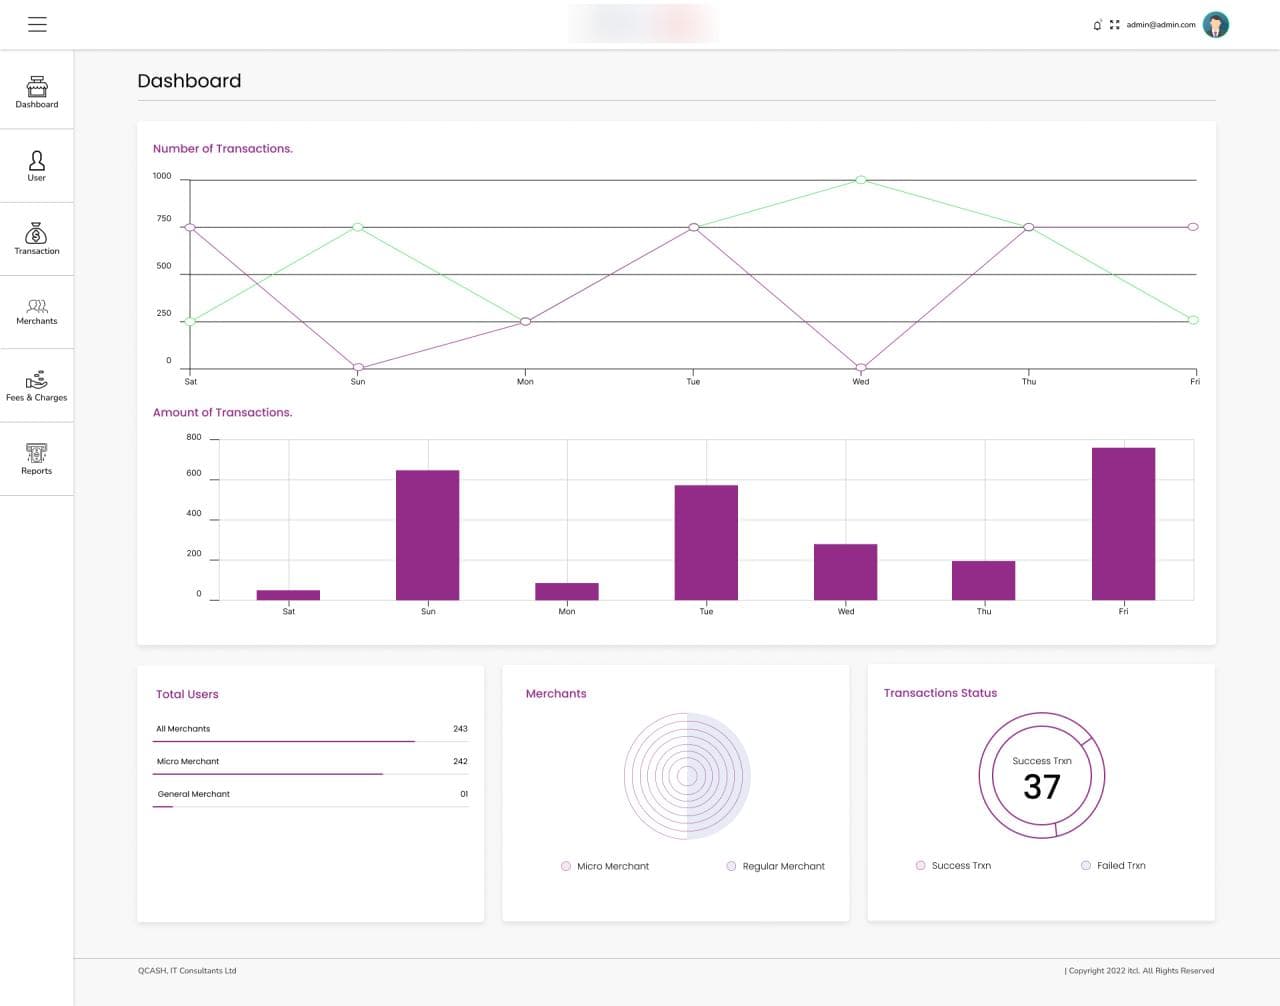Select the Thu bar in Amount chart
Viewport: 1280px width, 1006px height.
click(984, 581)
